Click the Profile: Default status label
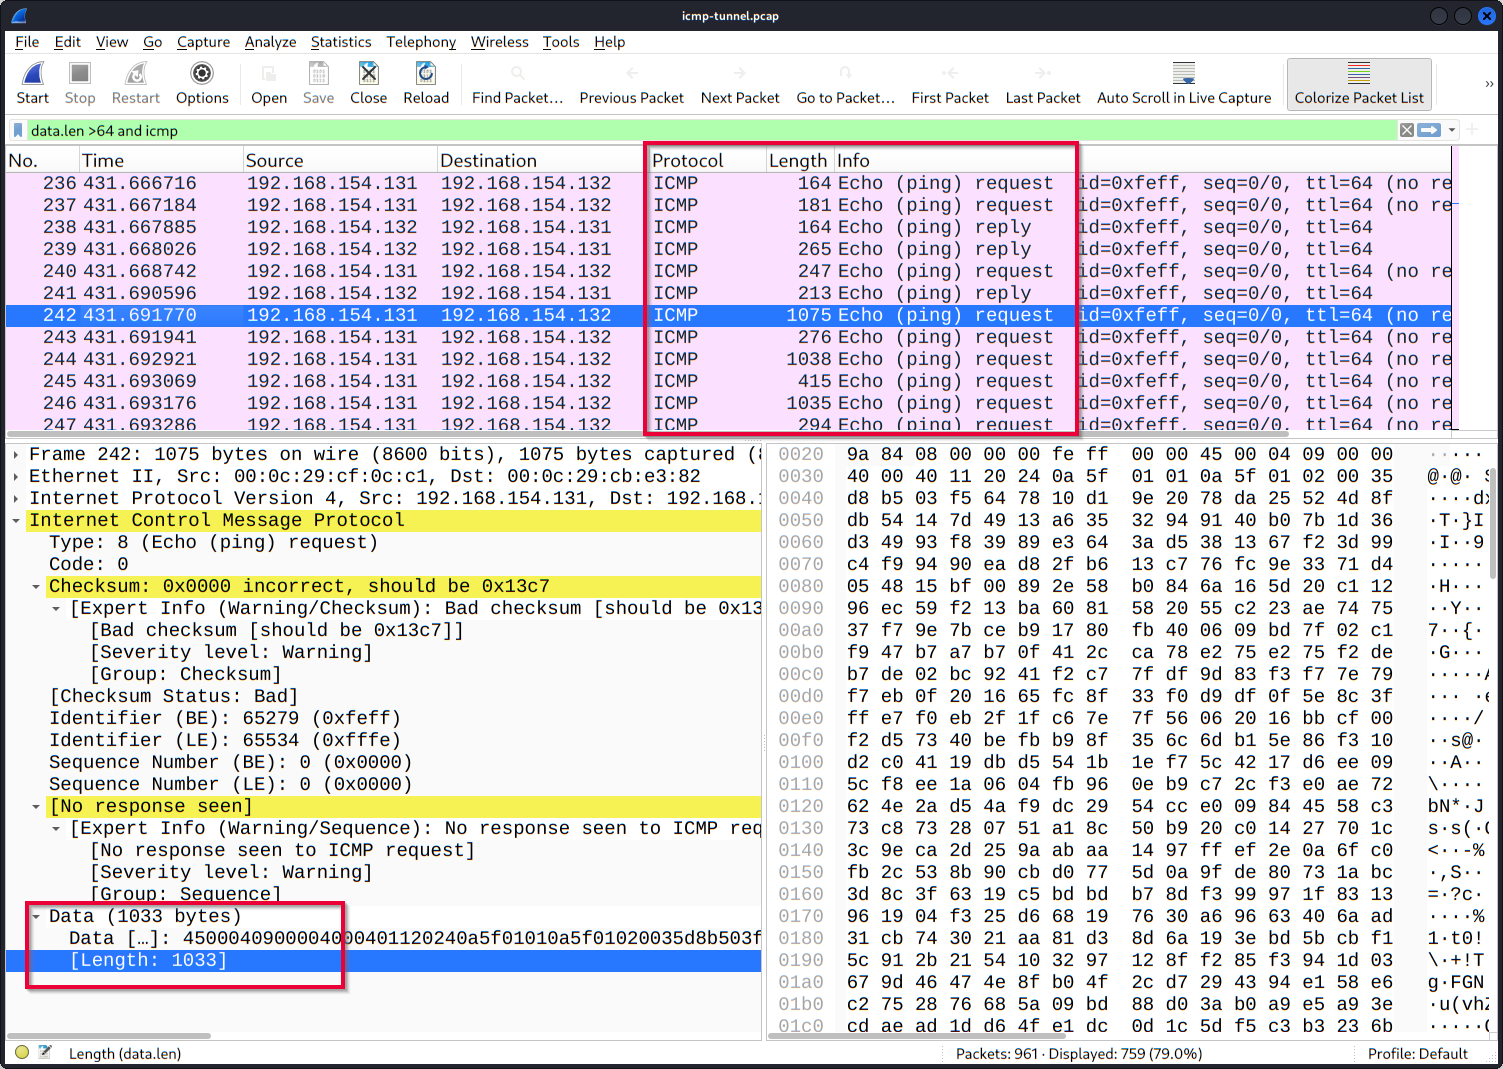This screenshot has height=1069, width=1503. (1417, 1053)
